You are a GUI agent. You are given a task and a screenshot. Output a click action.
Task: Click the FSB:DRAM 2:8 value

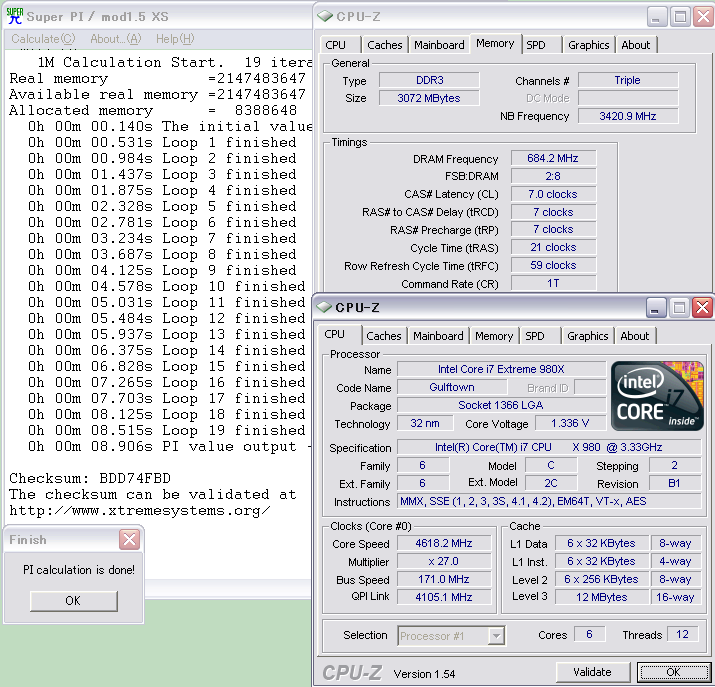pyautogui.click(x=553, y=176)
